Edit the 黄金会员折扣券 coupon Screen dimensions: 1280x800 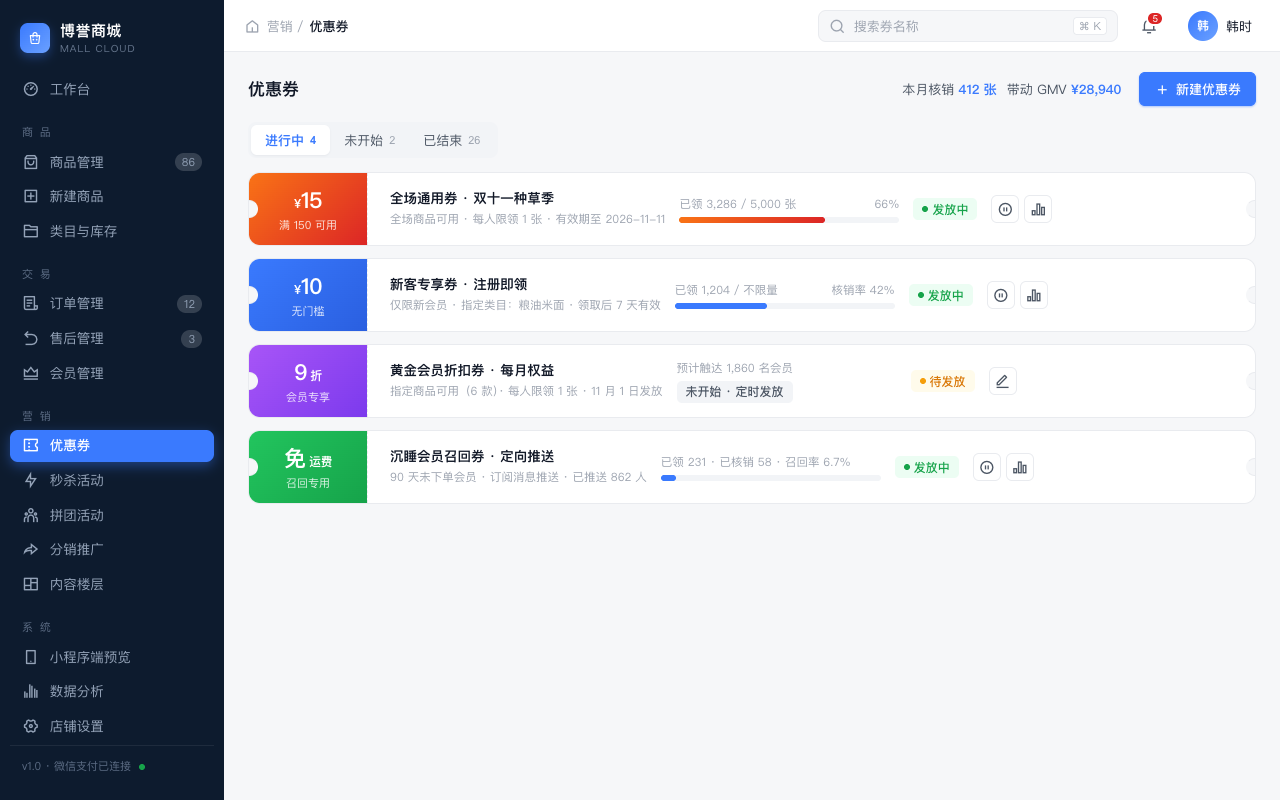tap(1003, 381)
